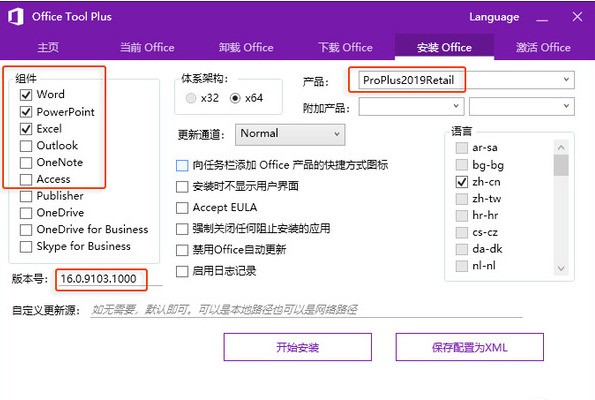Viewport: 595px width, 400px height.
Task: Uncheck the Excel component
Action: pyautogui.click(x=26, y=129)
